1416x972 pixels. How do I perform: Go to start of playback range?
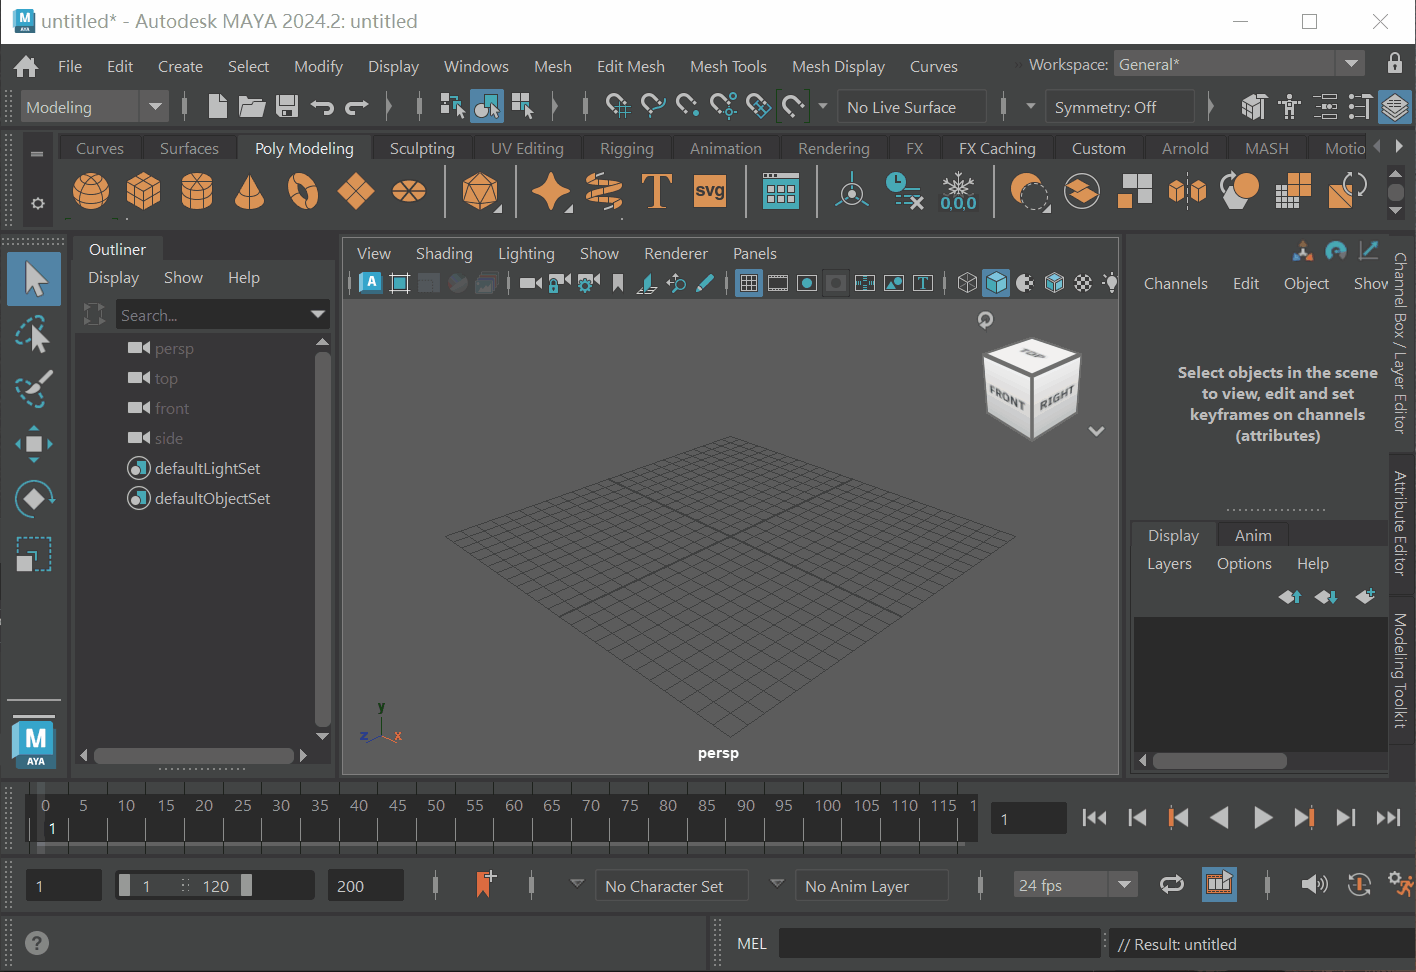(x=1094, y=817)
